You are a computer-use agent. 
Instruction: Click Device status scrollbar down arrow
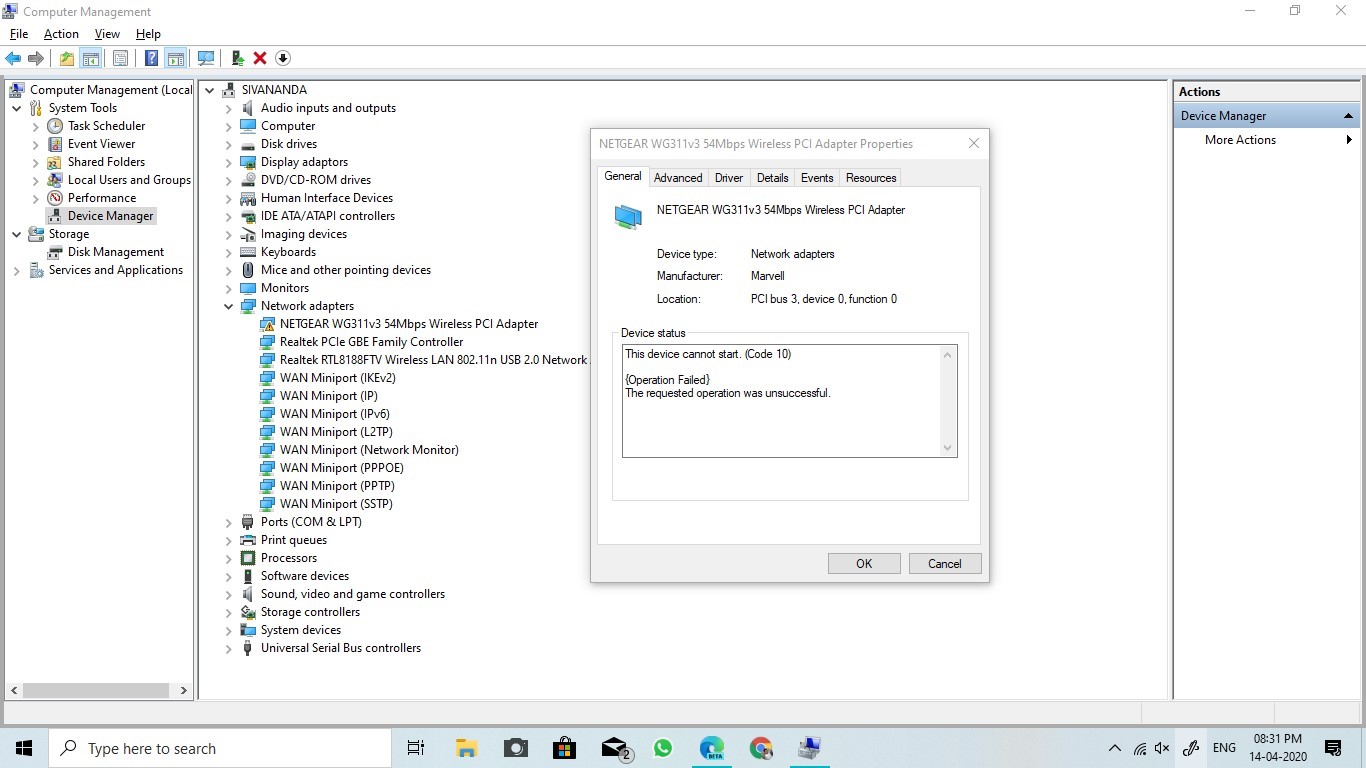[948, 449]
